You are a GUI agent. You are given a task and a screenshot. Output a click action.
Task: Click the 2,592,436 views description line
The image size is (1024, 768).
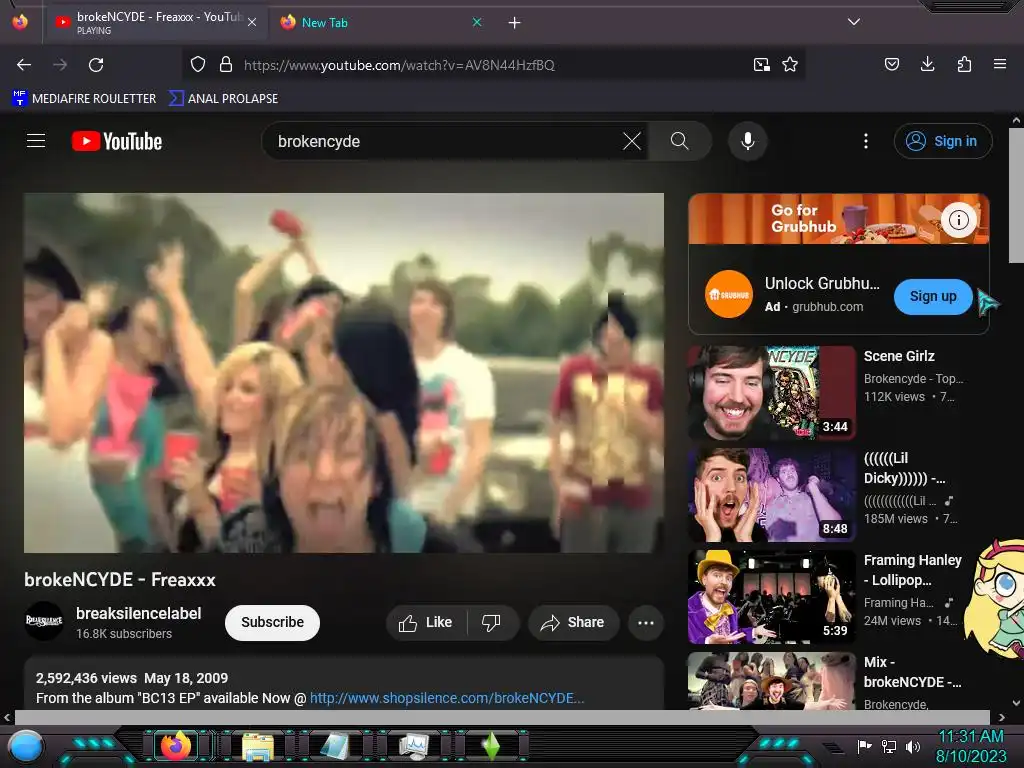pyautogui.click(x=132, y=678)
